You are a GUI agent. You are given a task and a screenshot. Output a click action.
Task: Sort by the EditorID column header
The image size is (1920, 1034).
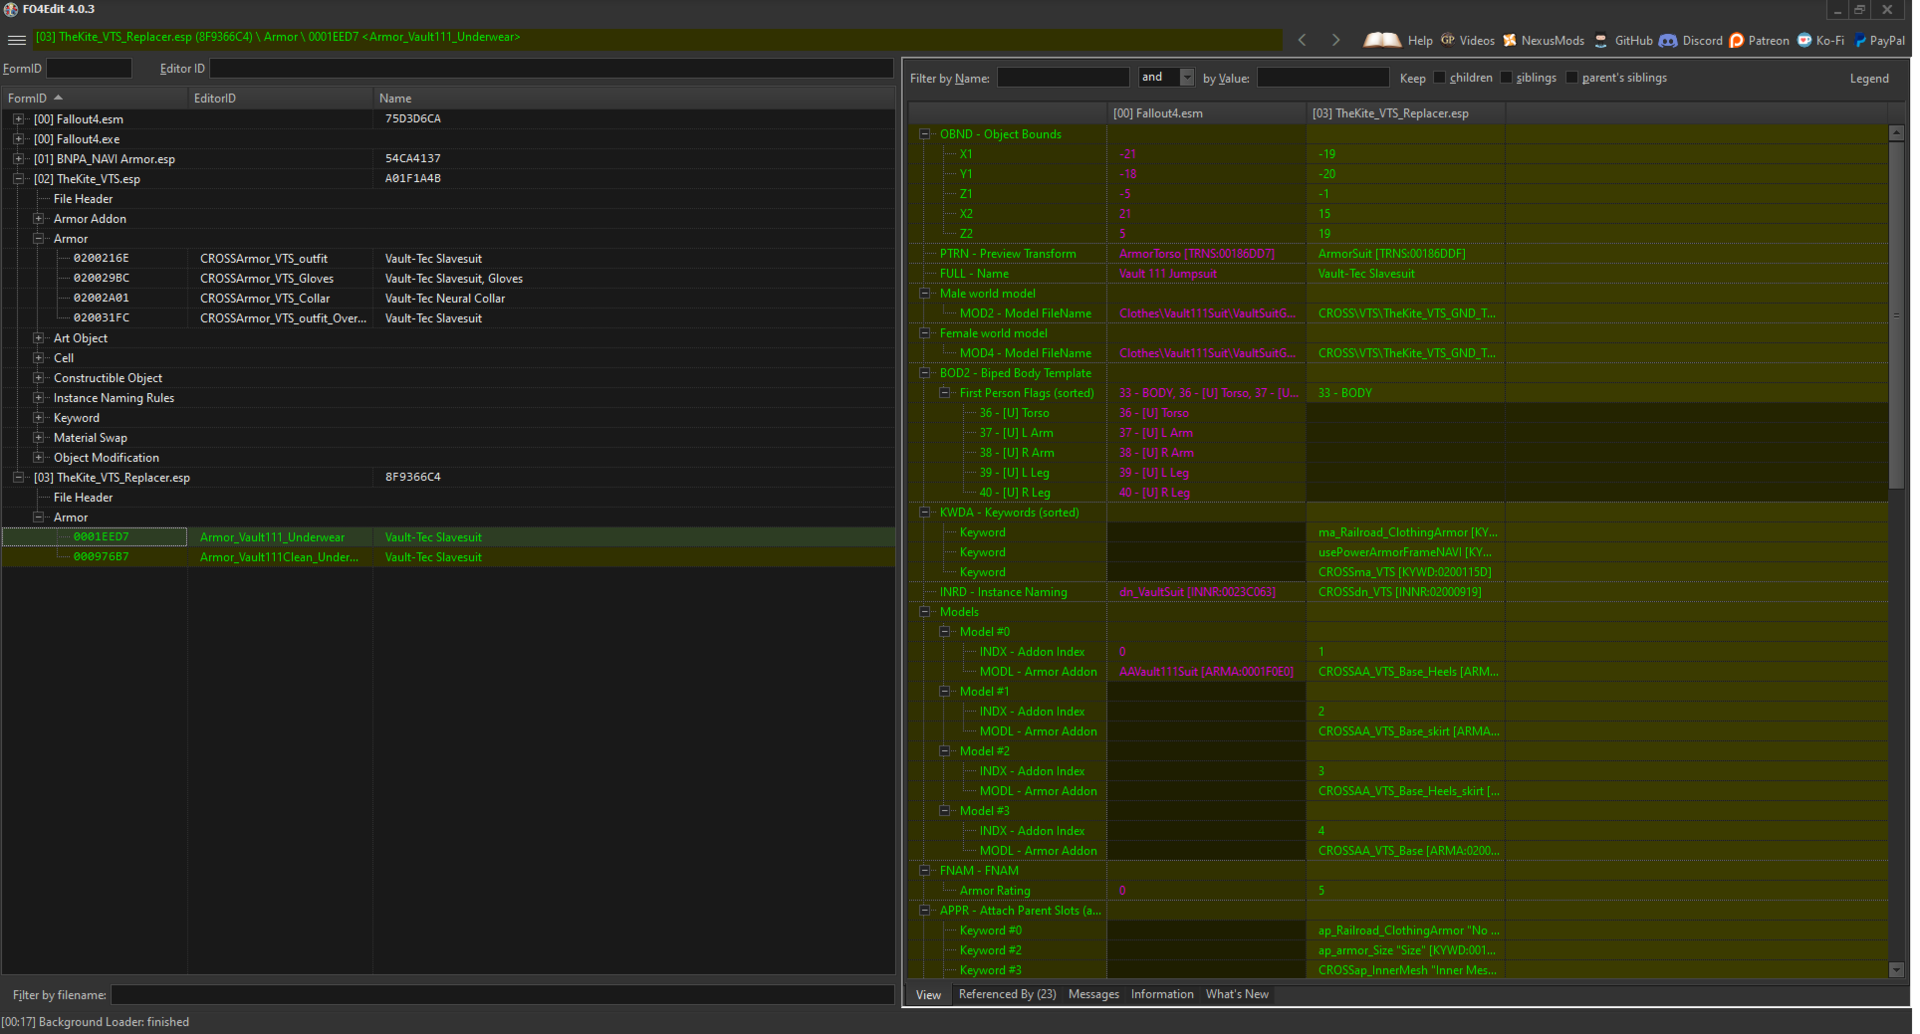click(x=280, y=98)
